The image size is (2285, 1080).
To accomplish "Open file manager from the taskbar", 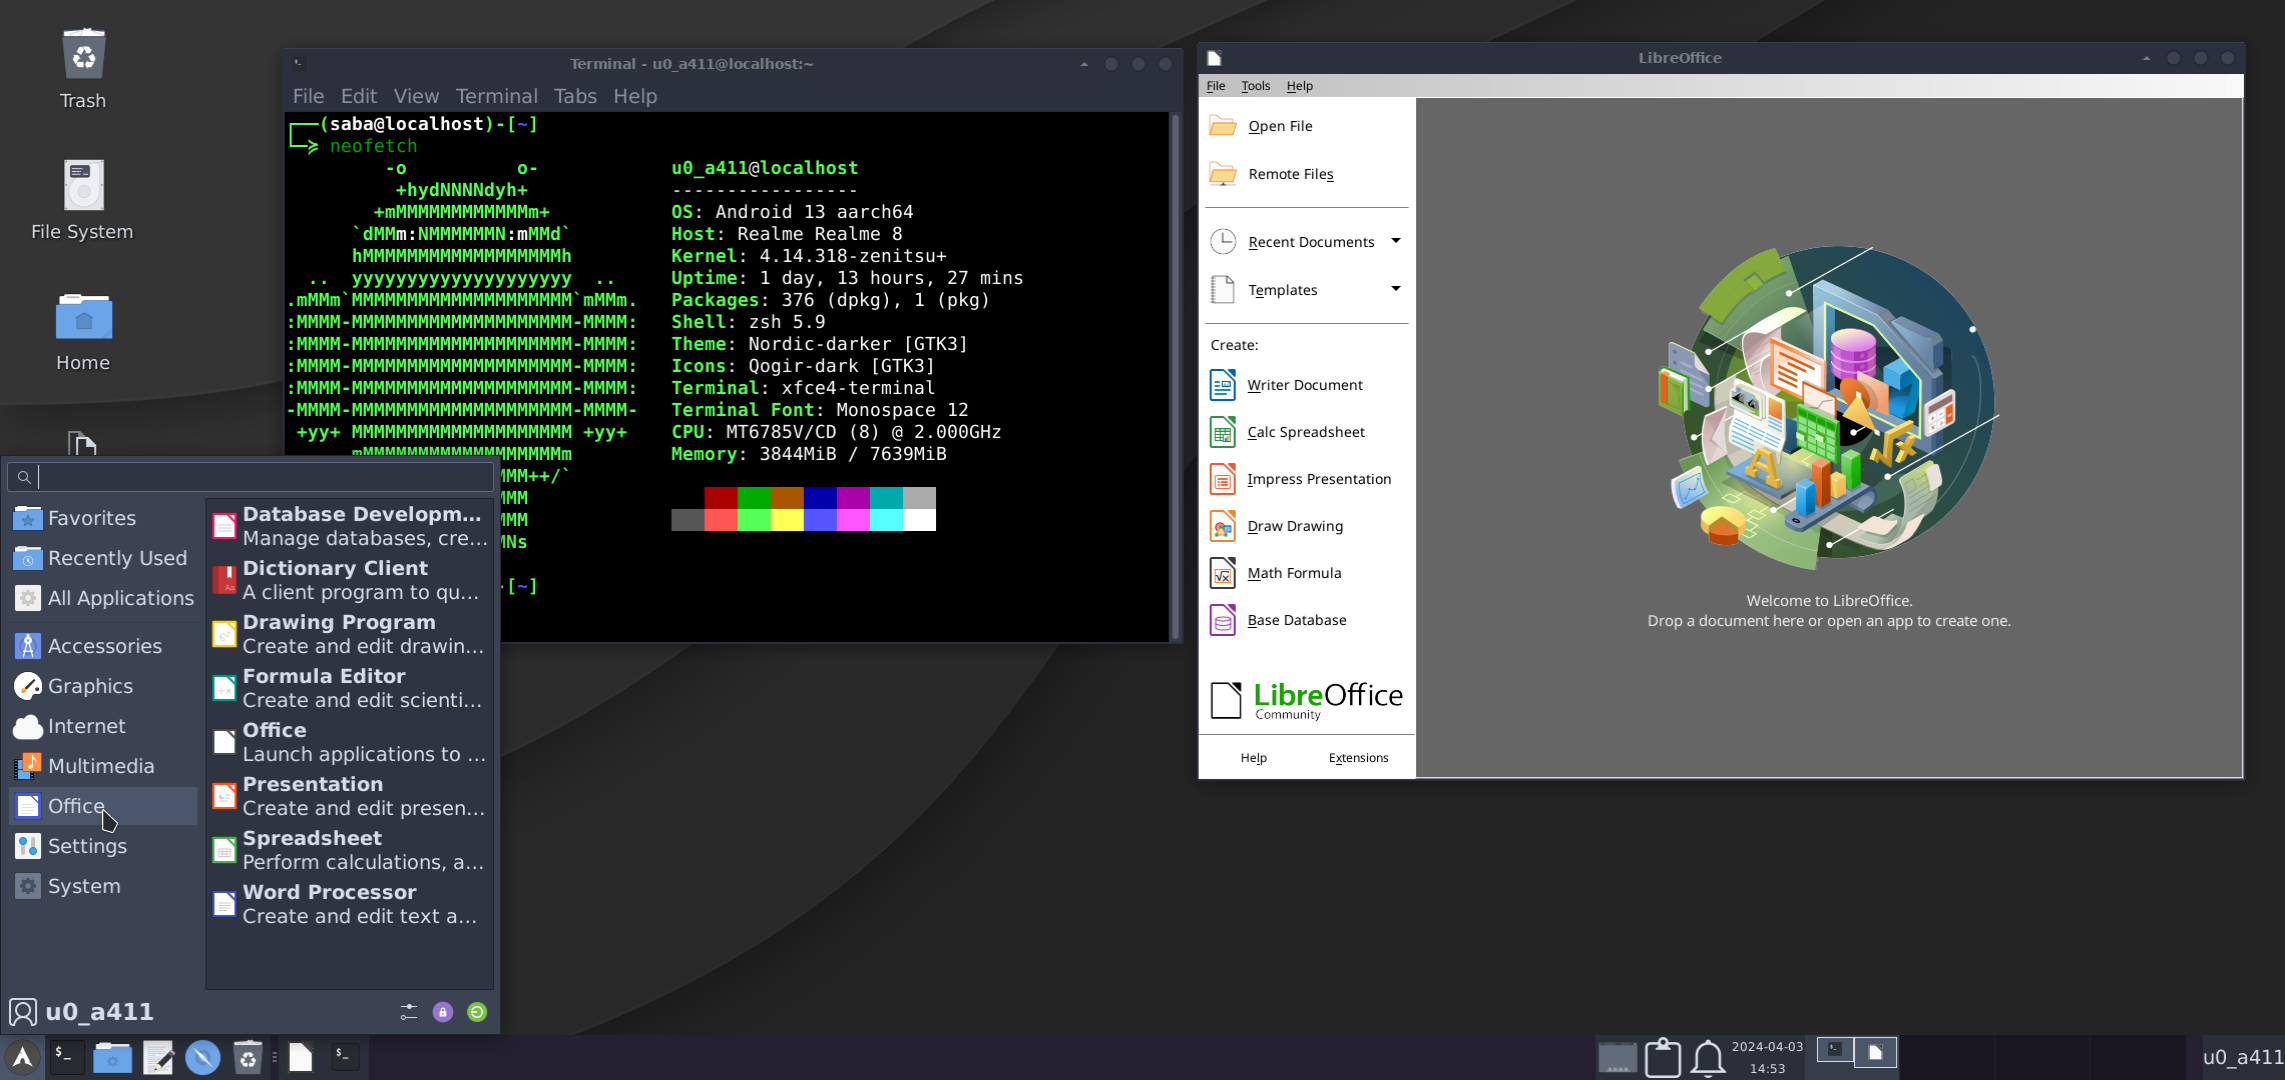I will click(x=112, y=1057).
